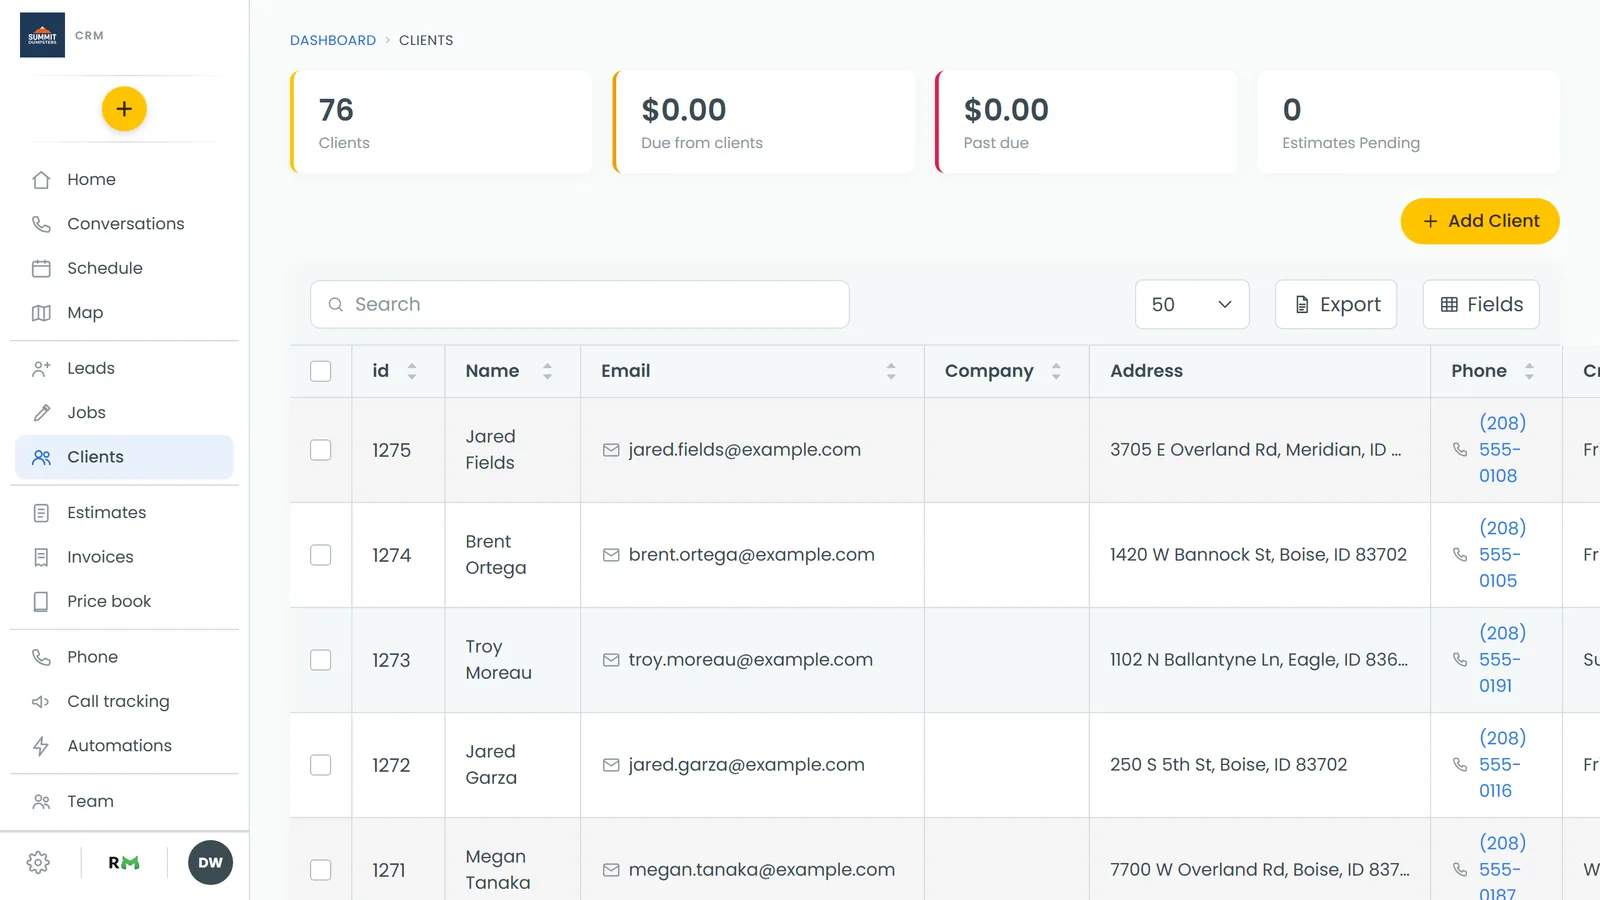Click phone icon next to Jared Fields' number

point(1460,450)
